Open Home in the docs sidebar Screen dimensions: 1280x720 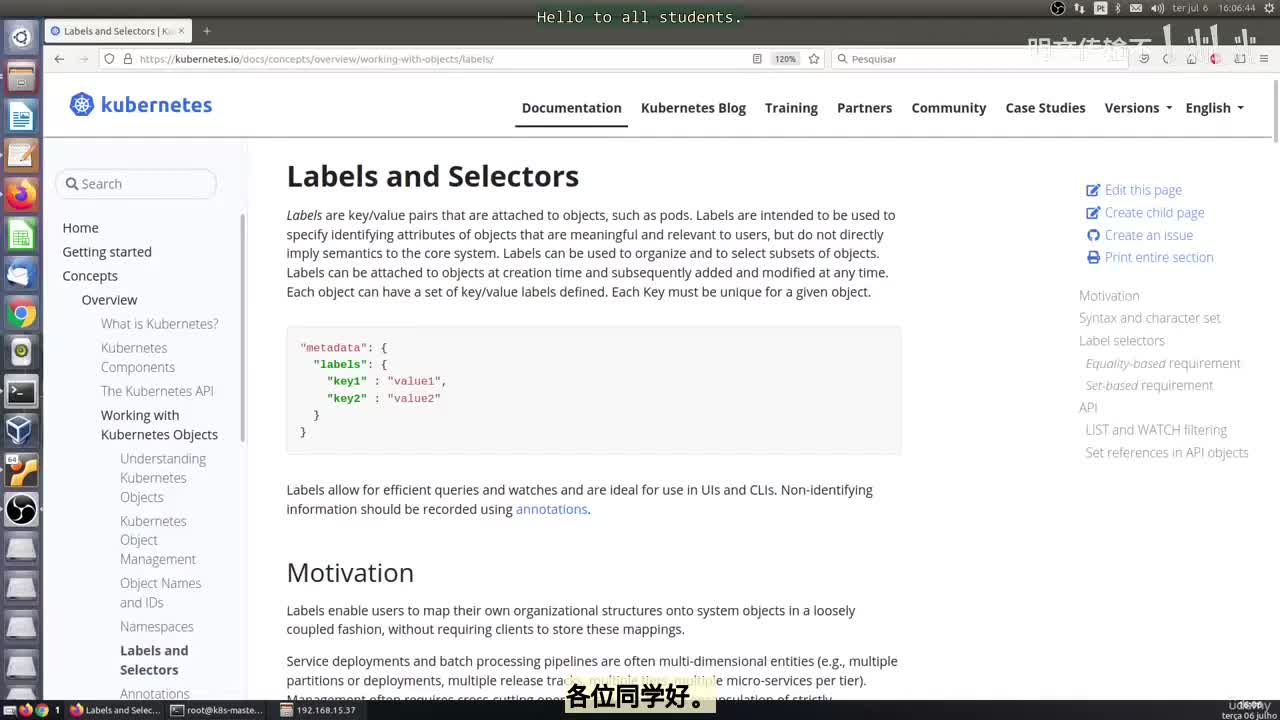(81, 228)
